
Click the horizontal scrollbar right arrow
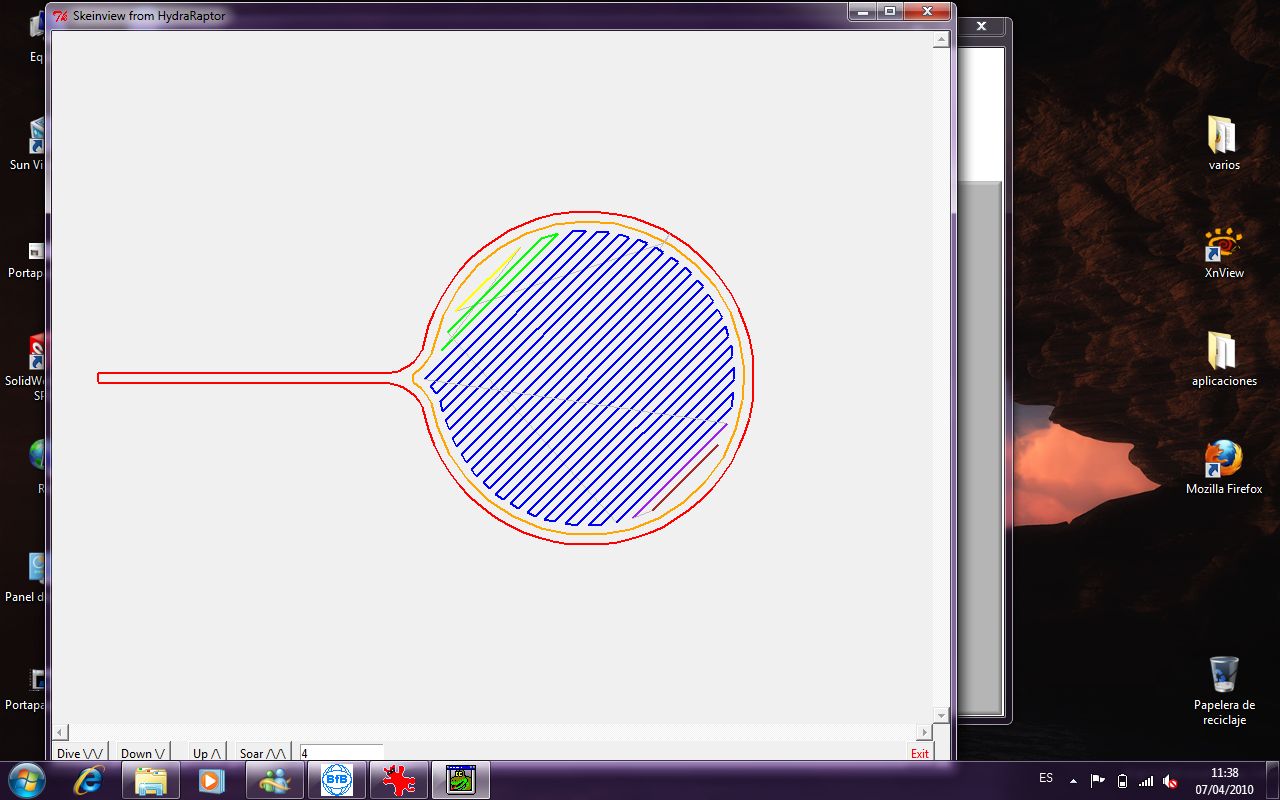tap(924, 733)
